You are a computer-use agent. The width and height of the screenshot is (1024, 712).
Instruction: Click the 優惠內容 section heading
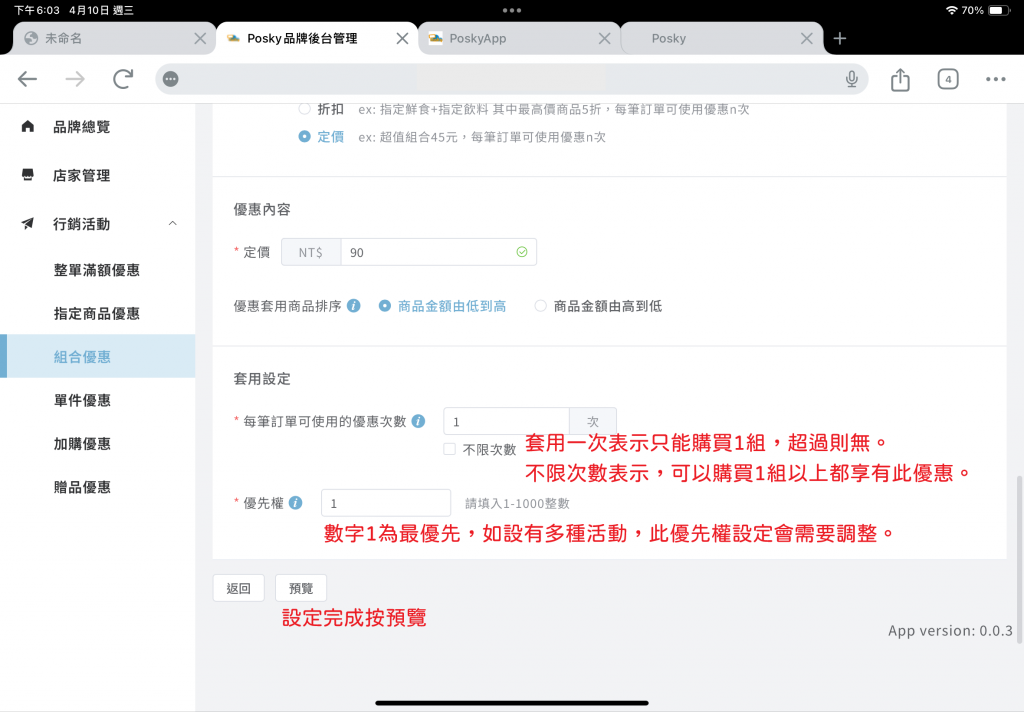pyautogui.click(x=262, y=209)
